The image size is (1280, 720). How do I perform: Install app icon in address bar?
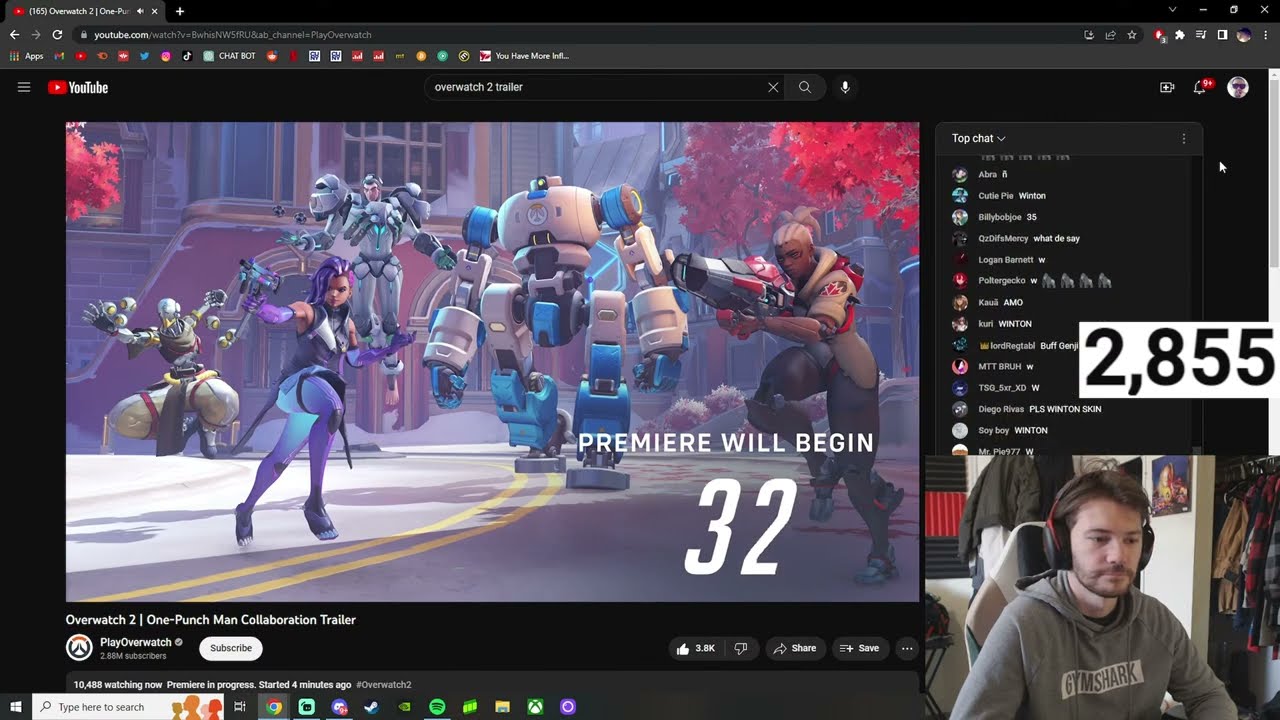1089,34
